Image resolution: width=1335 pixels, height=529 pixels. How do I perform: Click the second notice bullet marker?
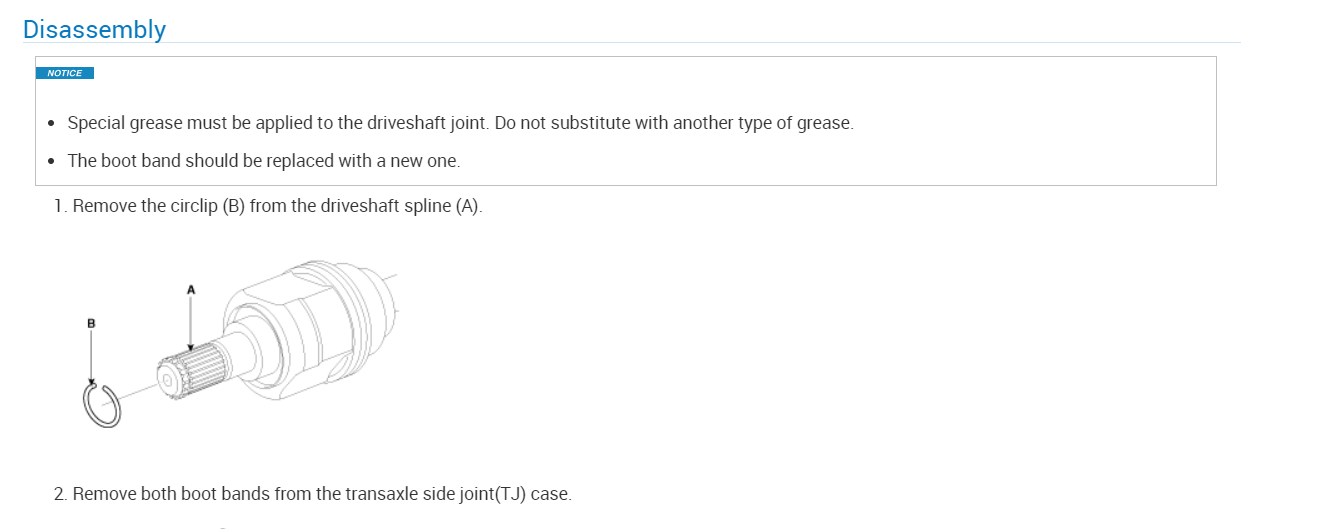[52, 161]
